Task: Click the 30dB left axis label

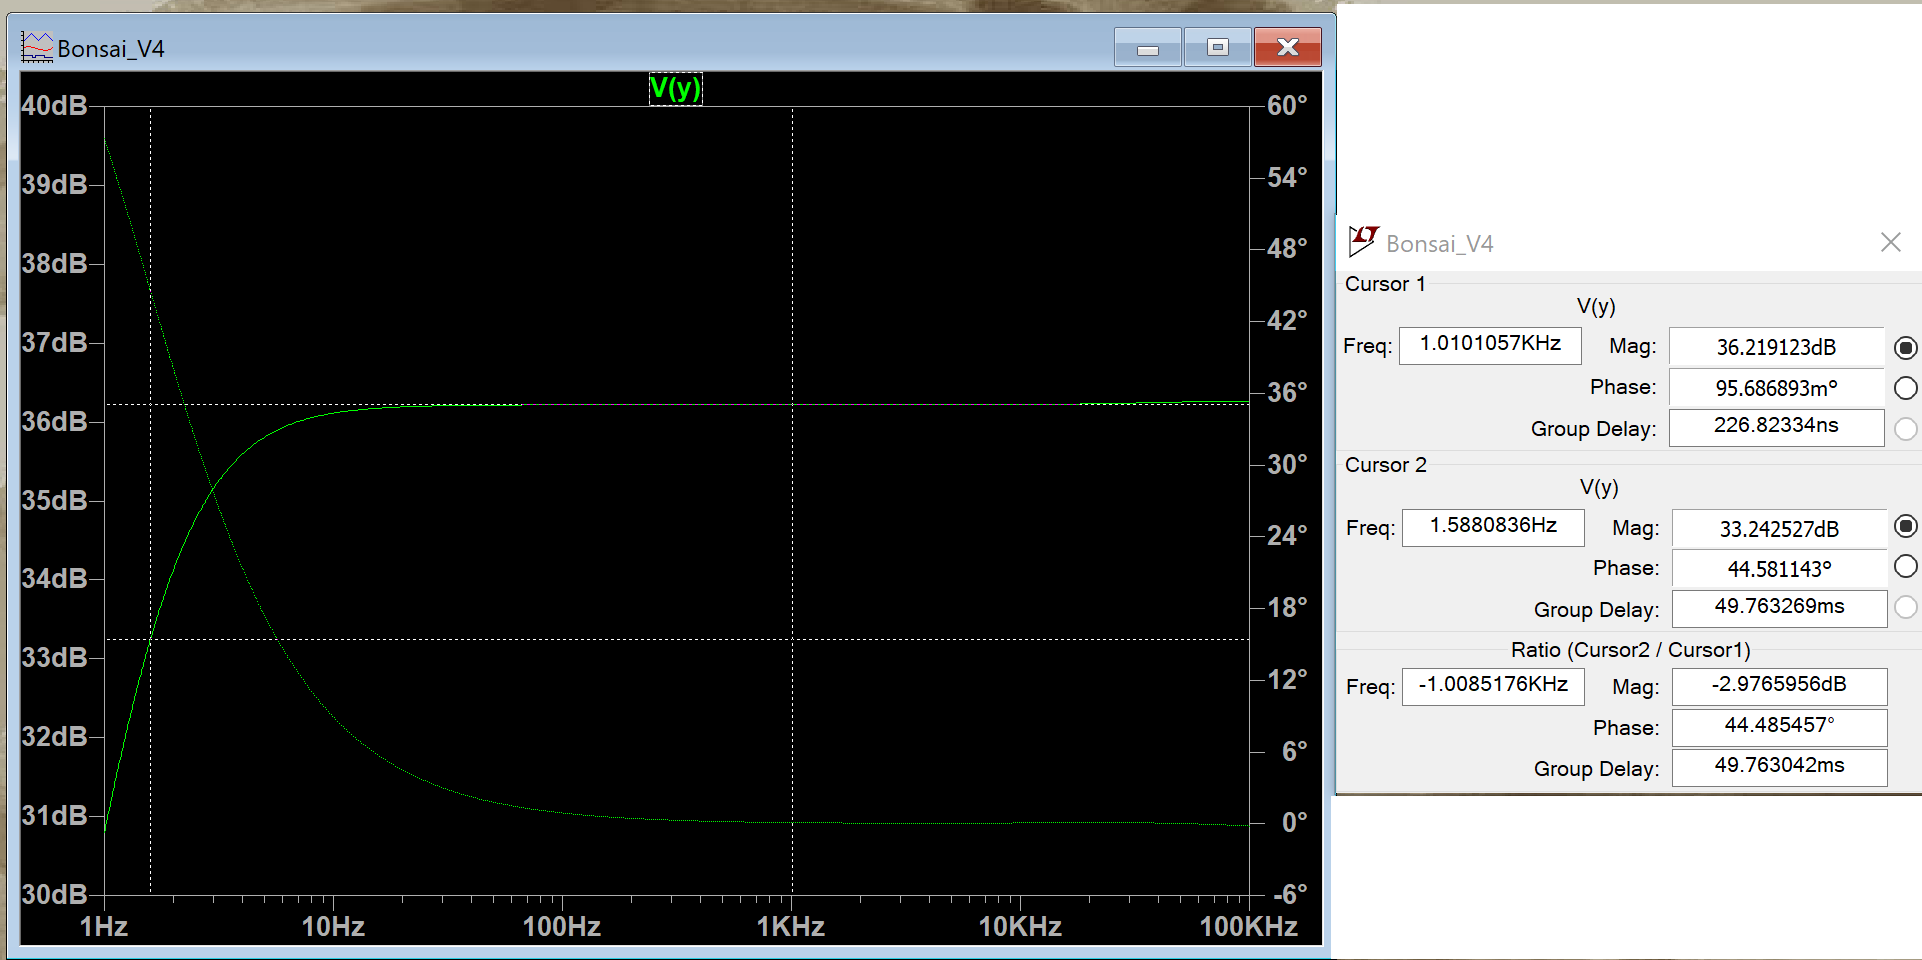Action: [55, 893]
